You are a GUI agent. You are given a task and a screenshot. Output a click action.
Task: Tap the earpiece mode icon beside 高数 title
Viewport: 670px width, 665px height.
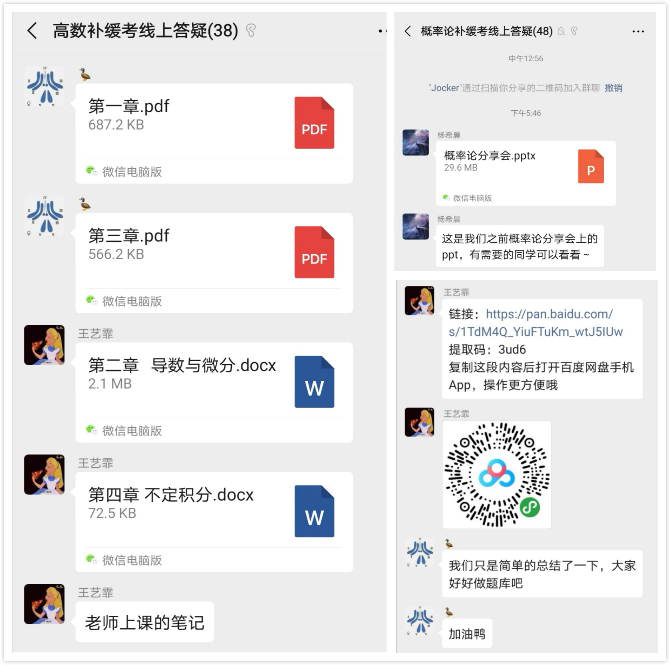251,31
